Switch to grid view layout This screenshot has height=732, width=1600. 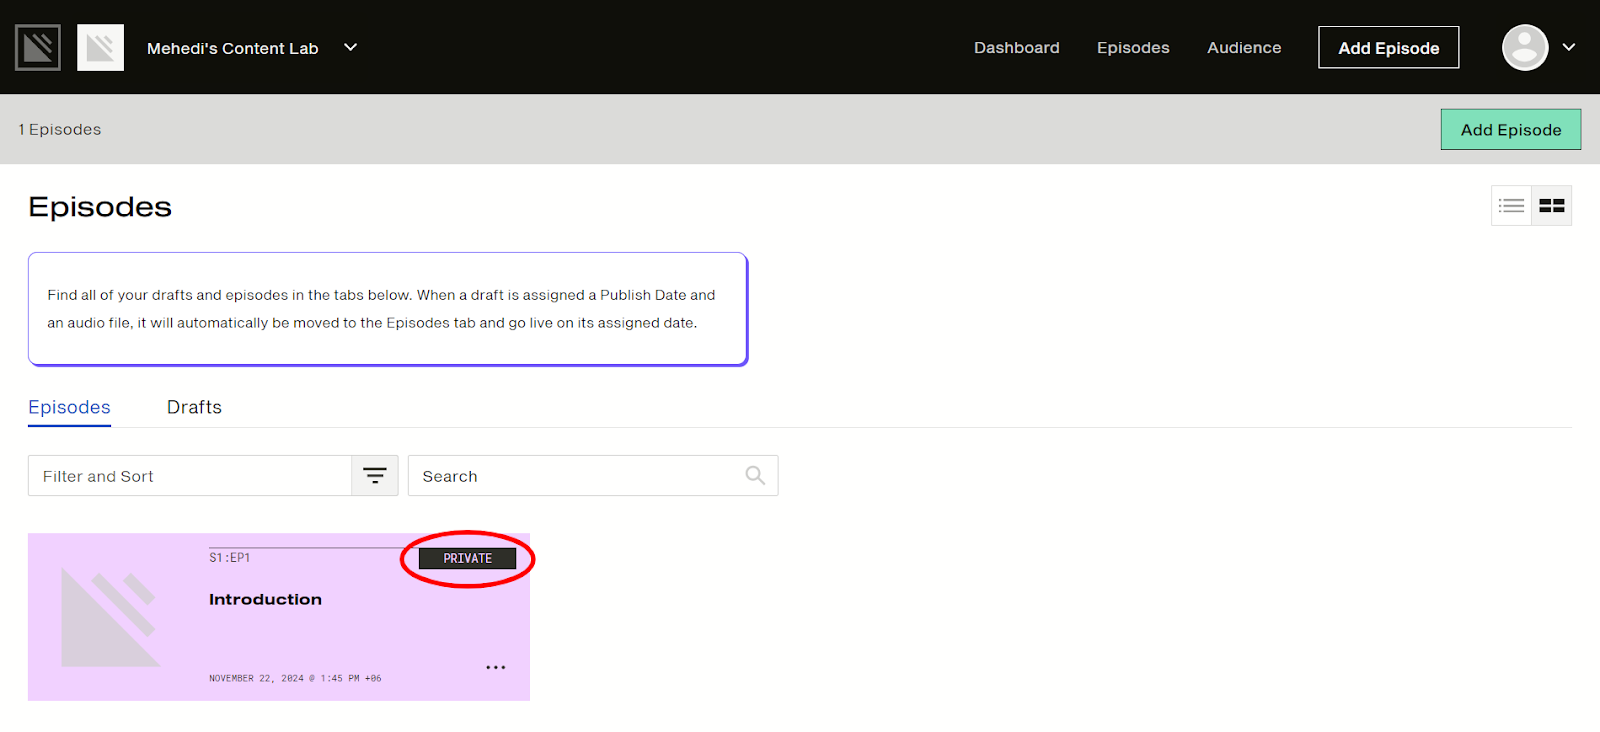(1551, 206)
